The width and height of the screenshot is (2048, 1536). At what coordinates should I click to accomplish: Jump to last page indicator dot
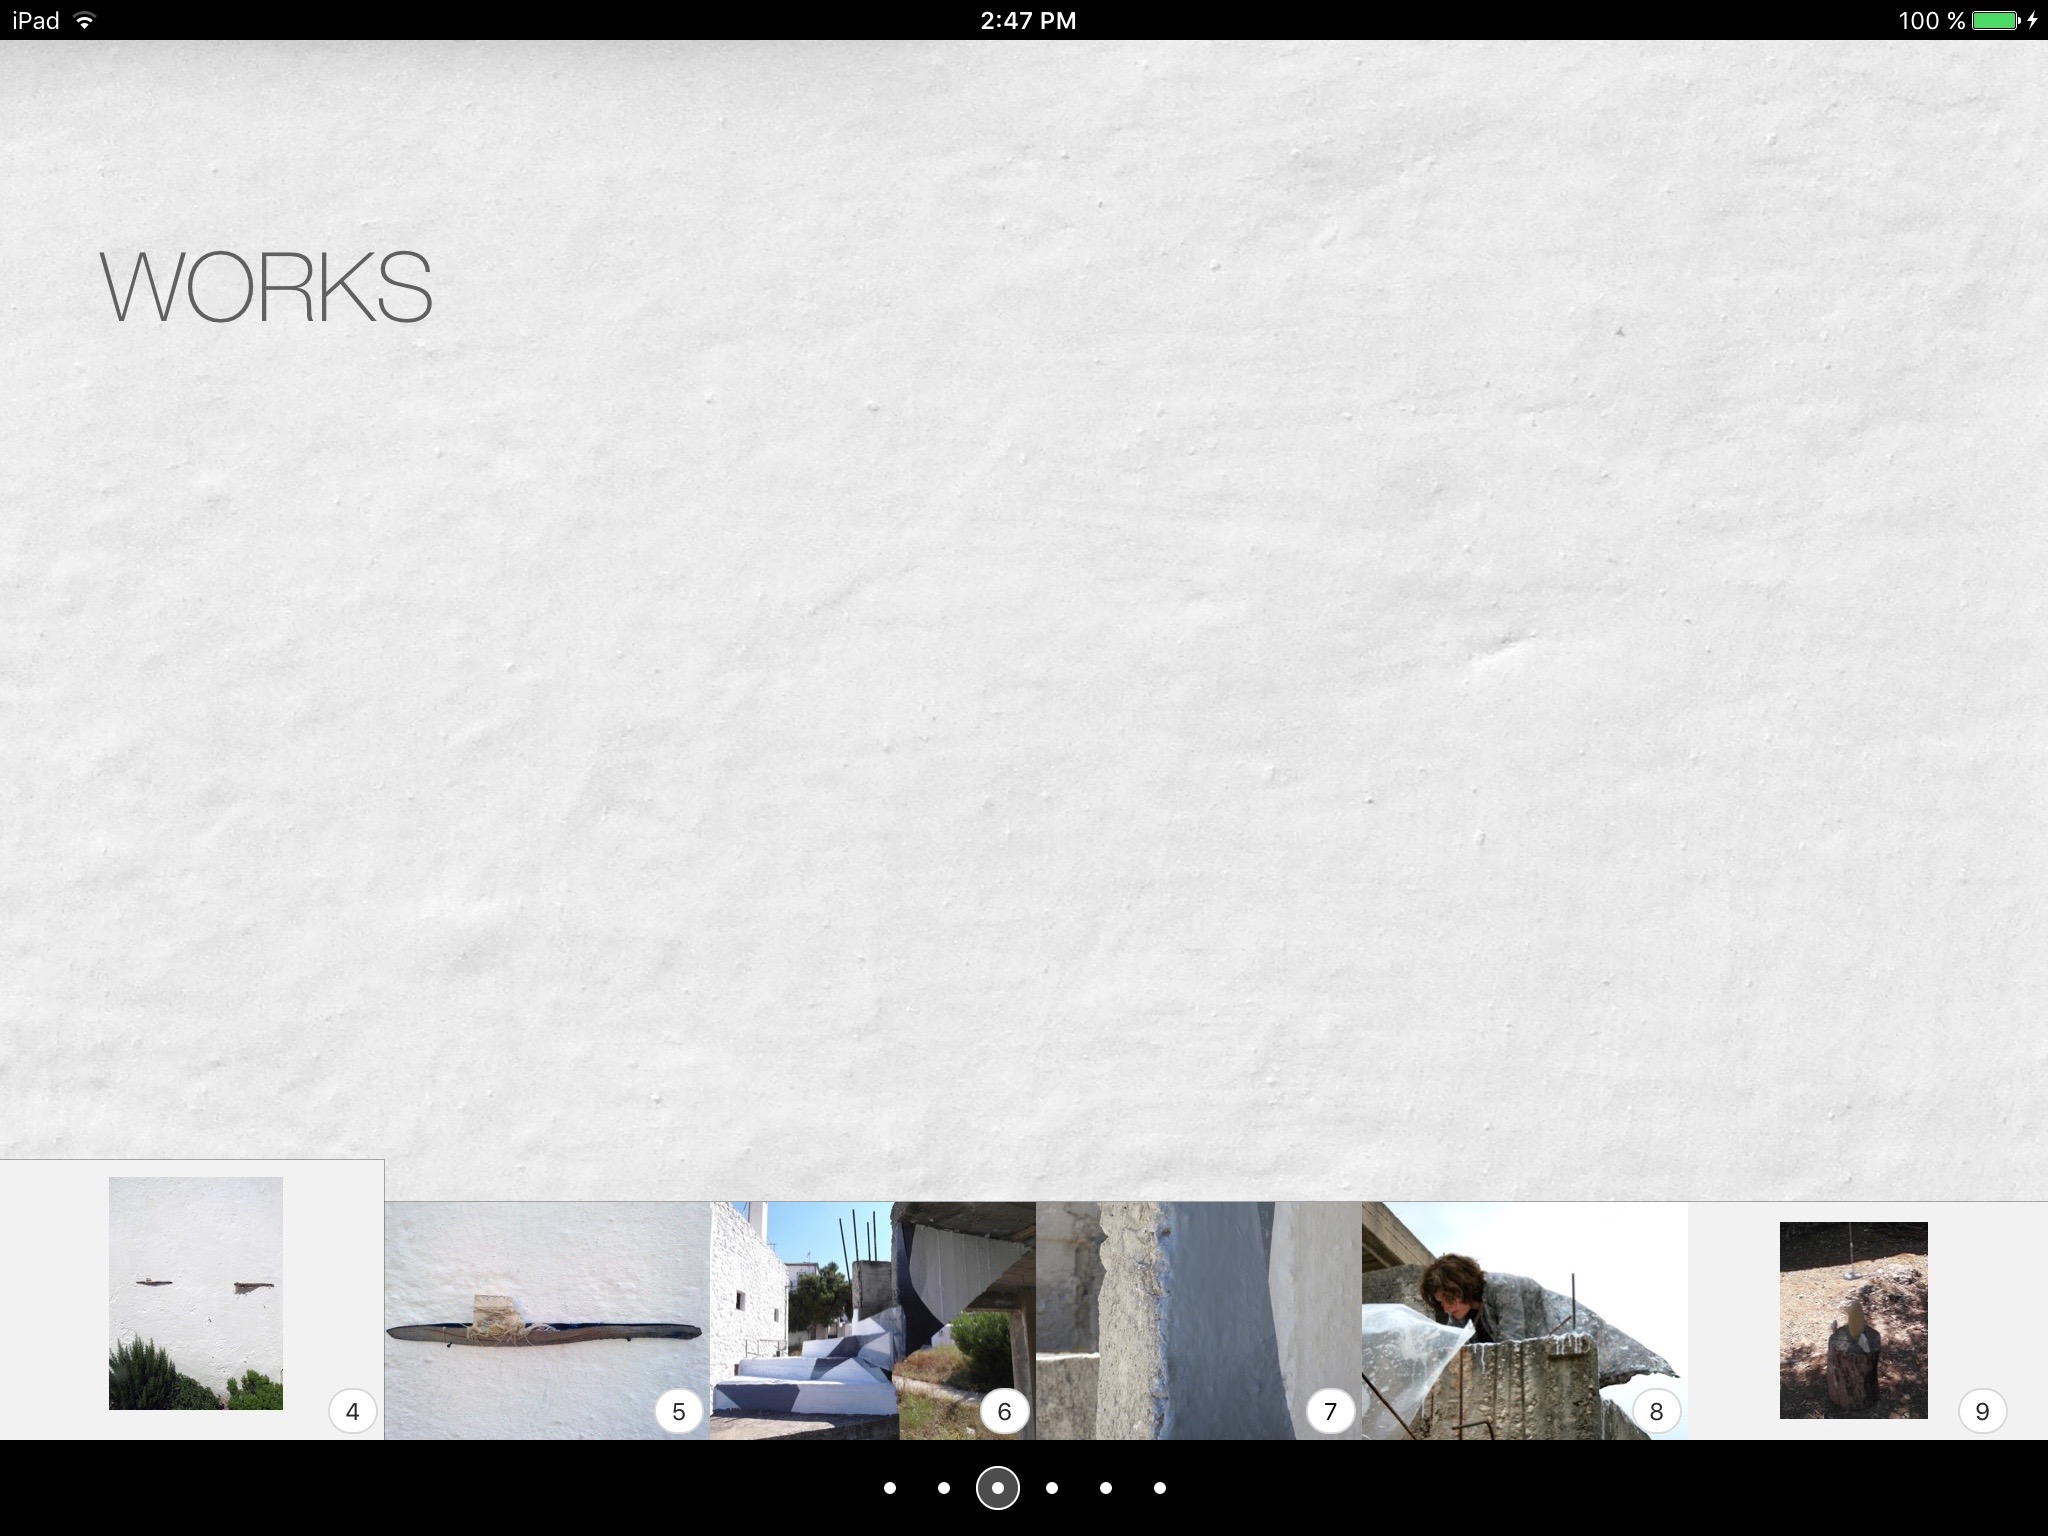coord(1160,1488)
